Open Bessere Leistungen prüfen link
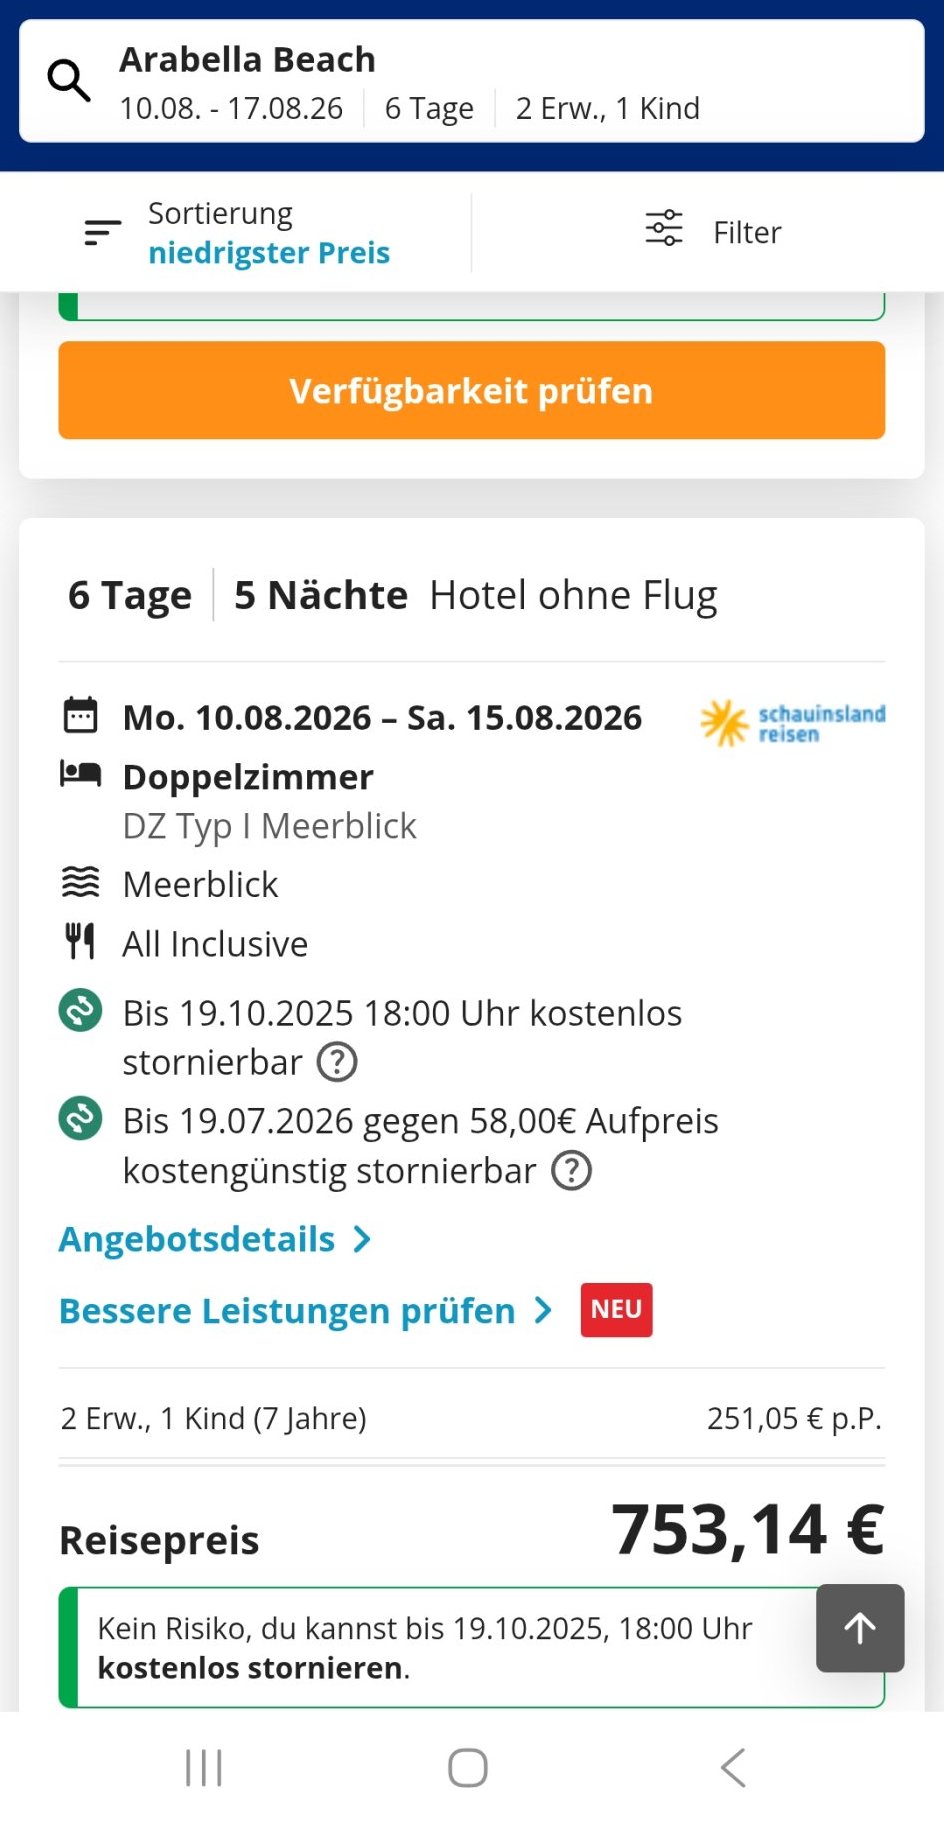 (288, 1310)
